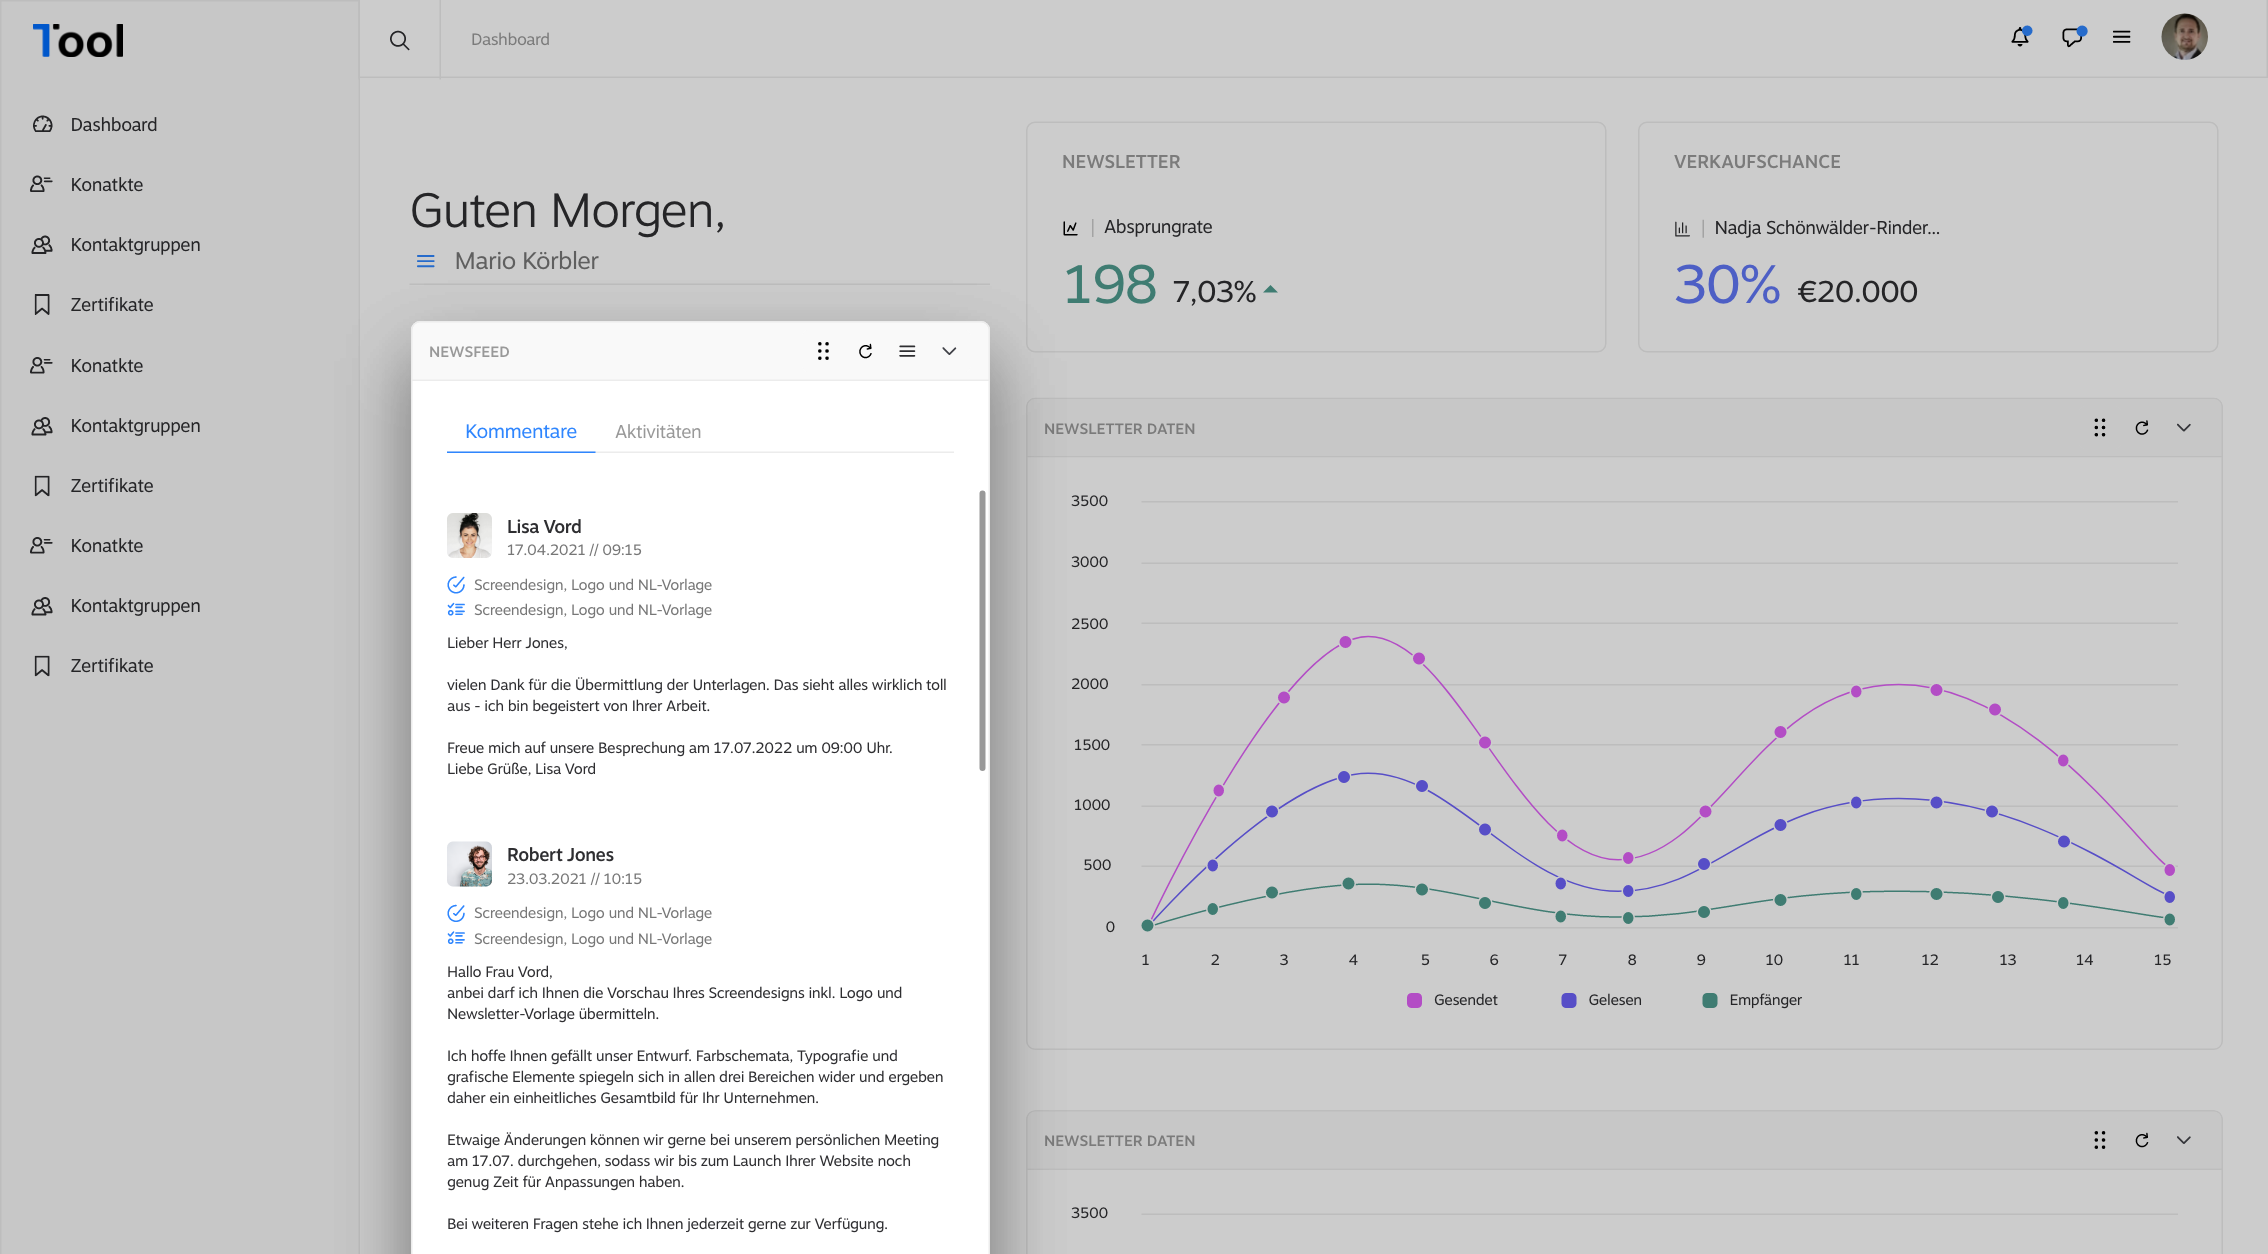
Task: Toggle the Gelesen legend series
Action: click(1601, 1000)
